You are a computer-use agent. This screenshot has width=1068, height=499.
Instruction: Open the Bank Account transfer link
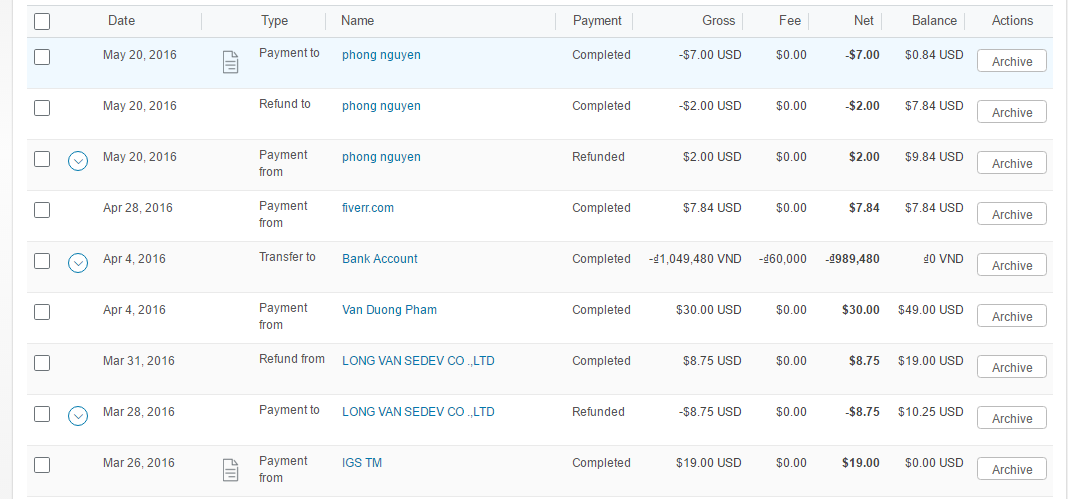coord(380,259)
